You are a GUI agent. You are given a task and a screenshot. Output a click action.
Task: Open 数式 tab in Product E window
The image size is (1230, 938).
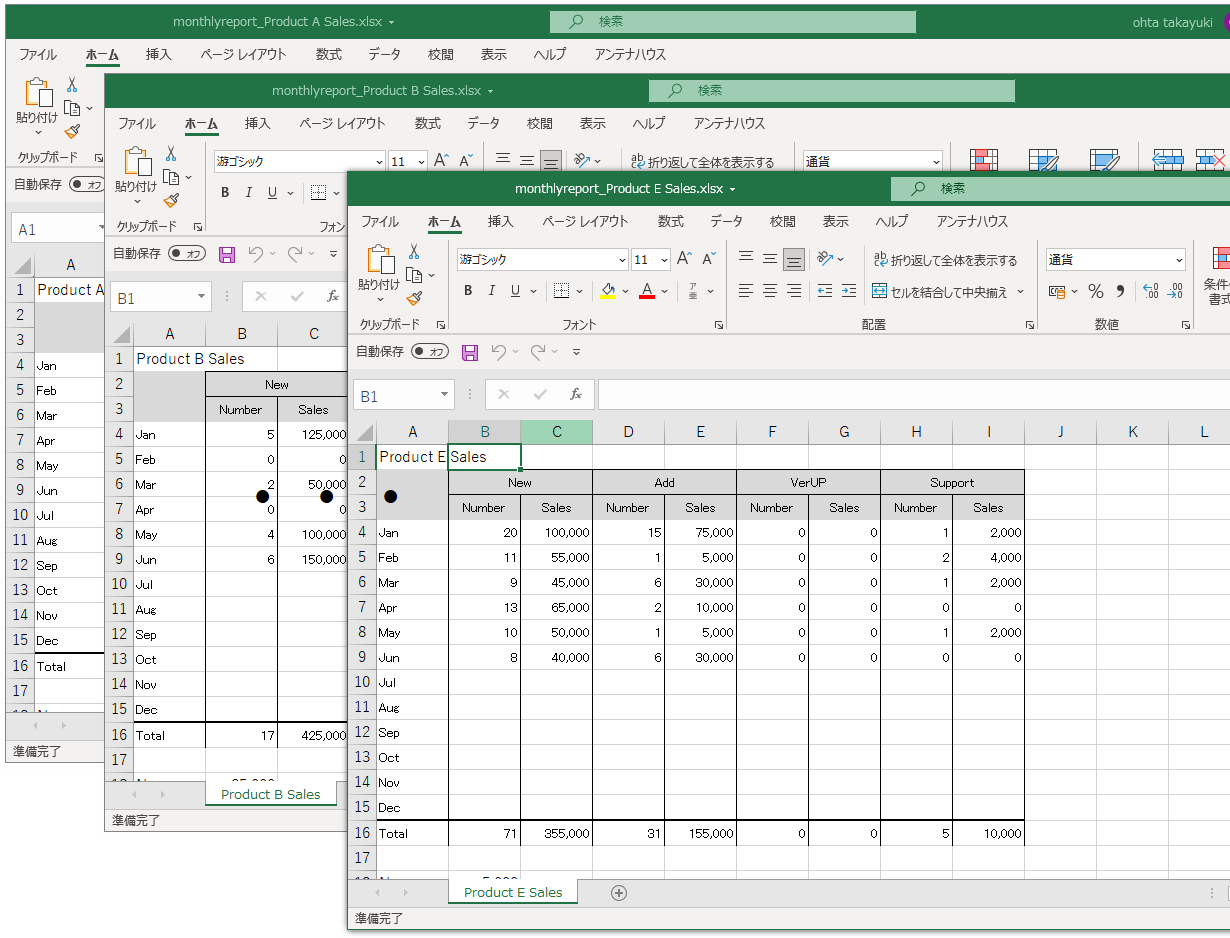tap(671, 222)
